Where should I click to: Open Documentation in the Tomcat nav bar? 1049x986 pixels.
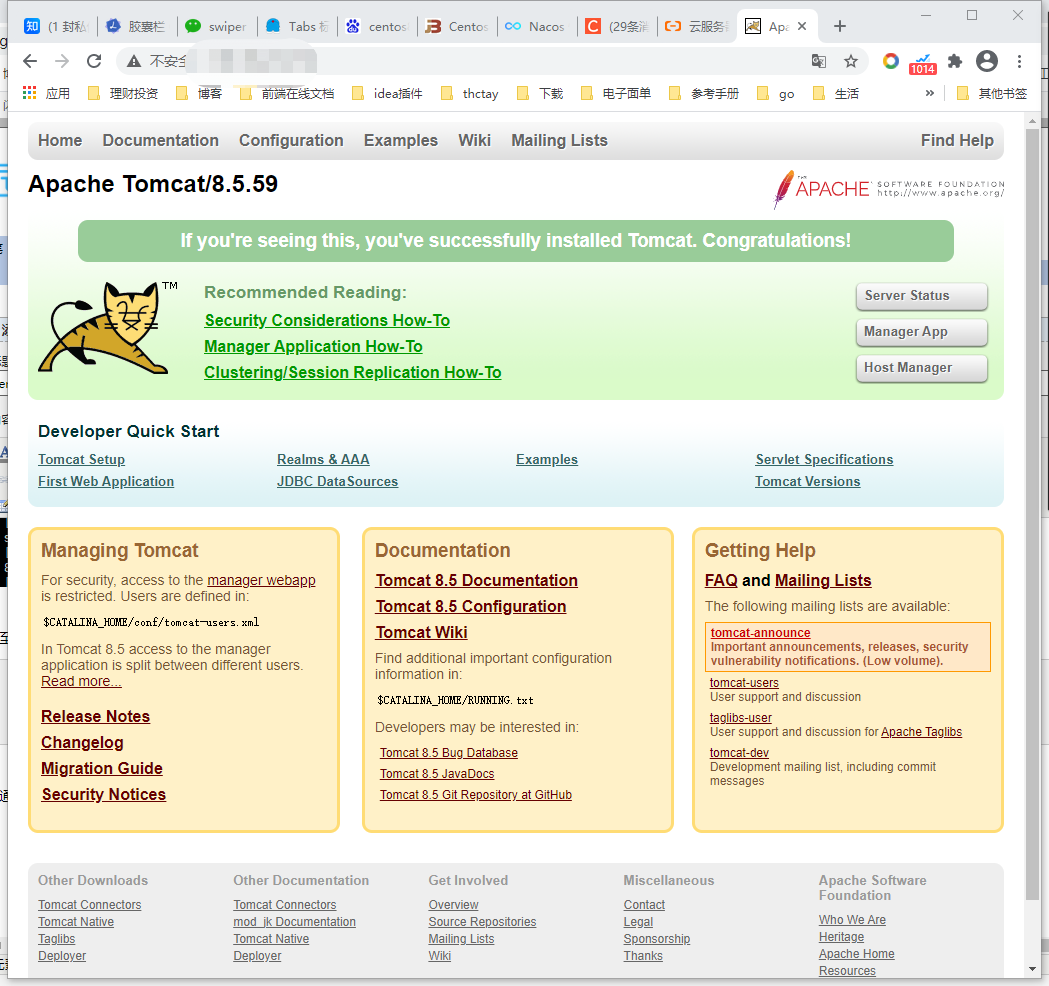pos(160,140)
